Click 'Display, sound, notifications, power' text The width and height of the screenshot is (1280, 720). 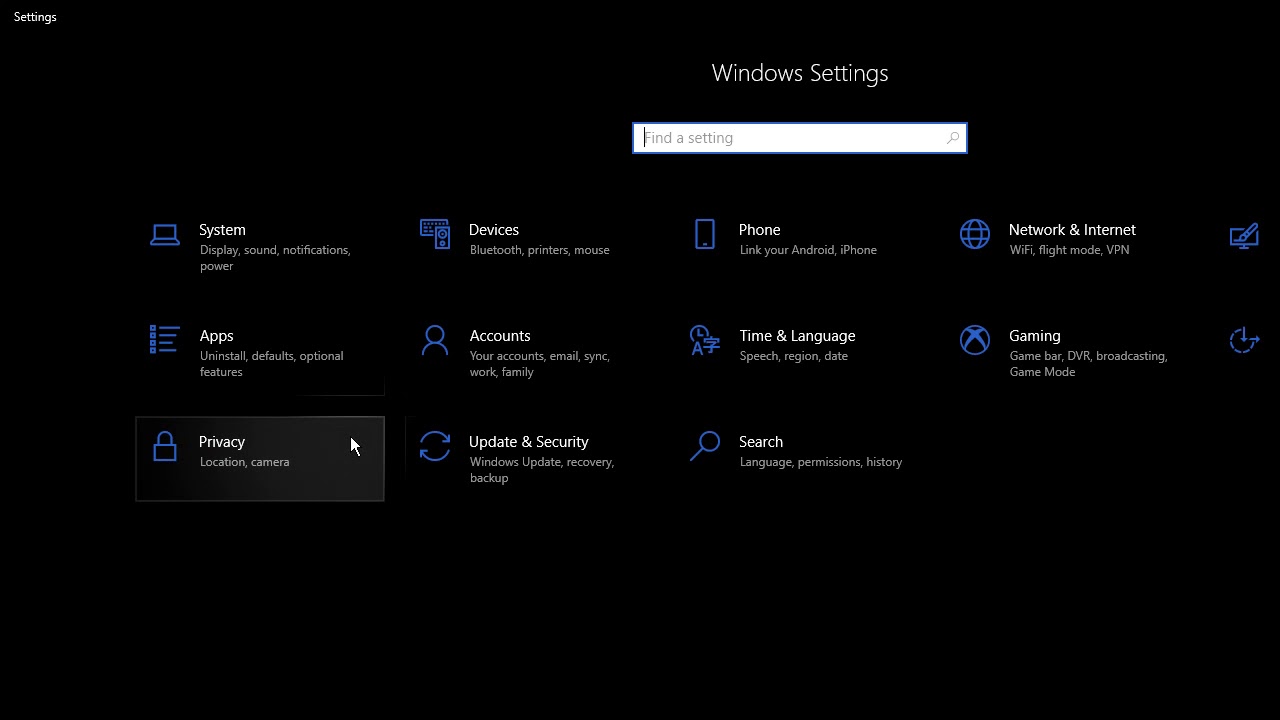tap(275, 258)
